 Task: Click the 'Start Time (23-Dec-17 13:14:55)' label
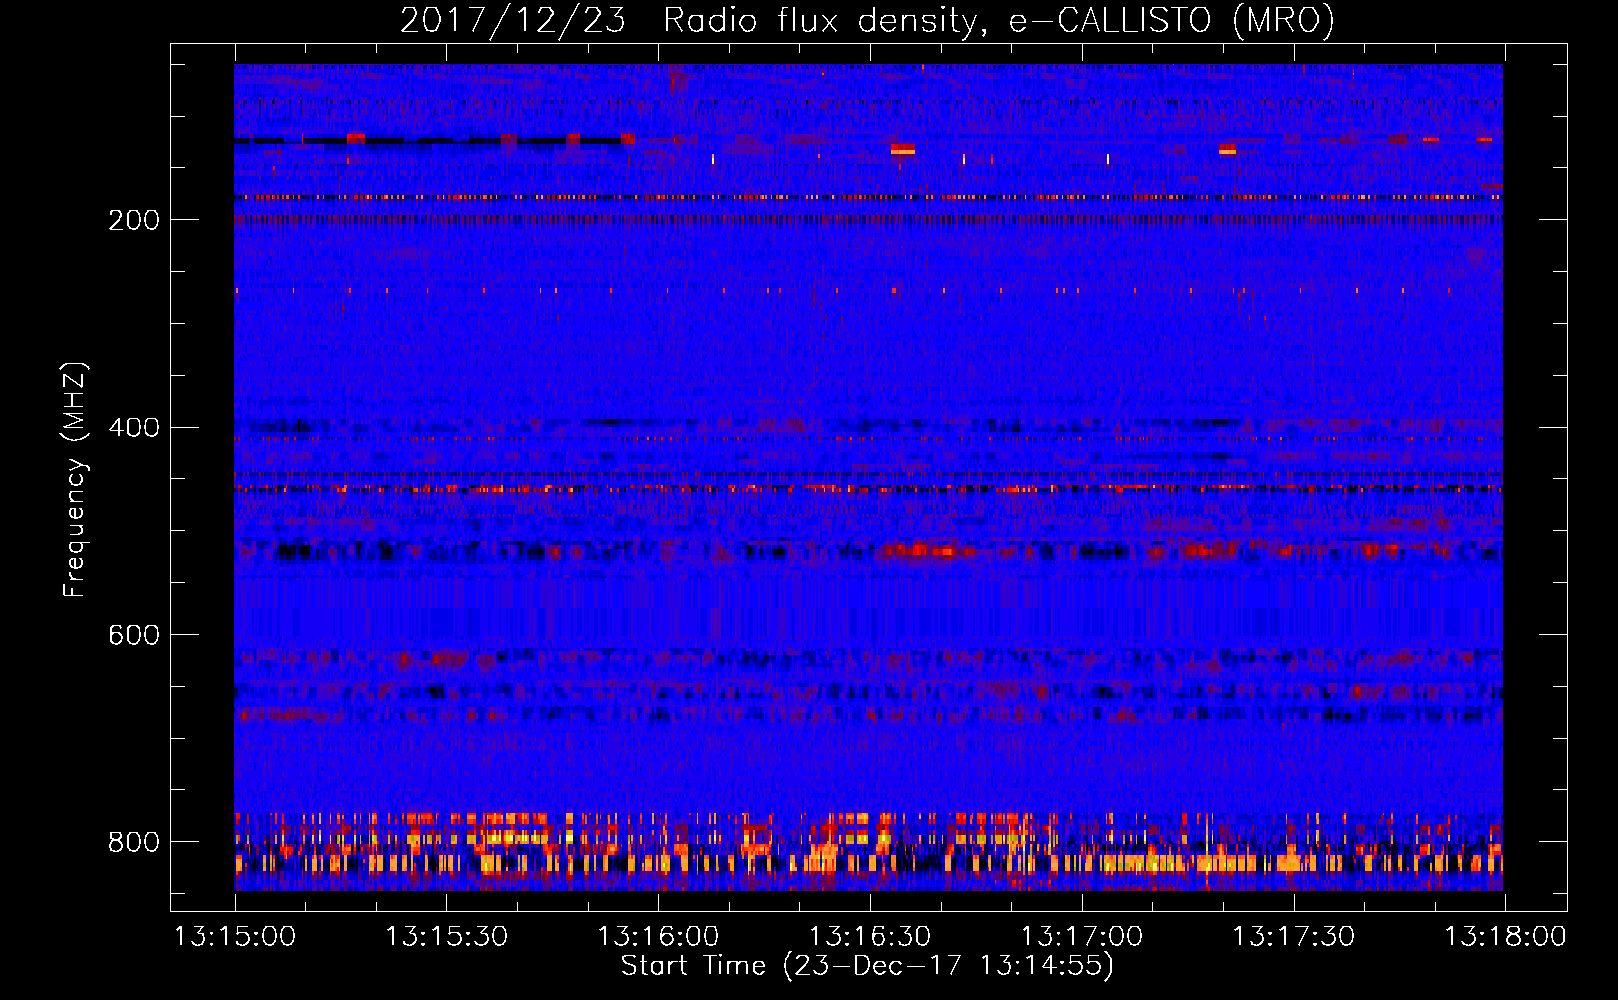867,966
